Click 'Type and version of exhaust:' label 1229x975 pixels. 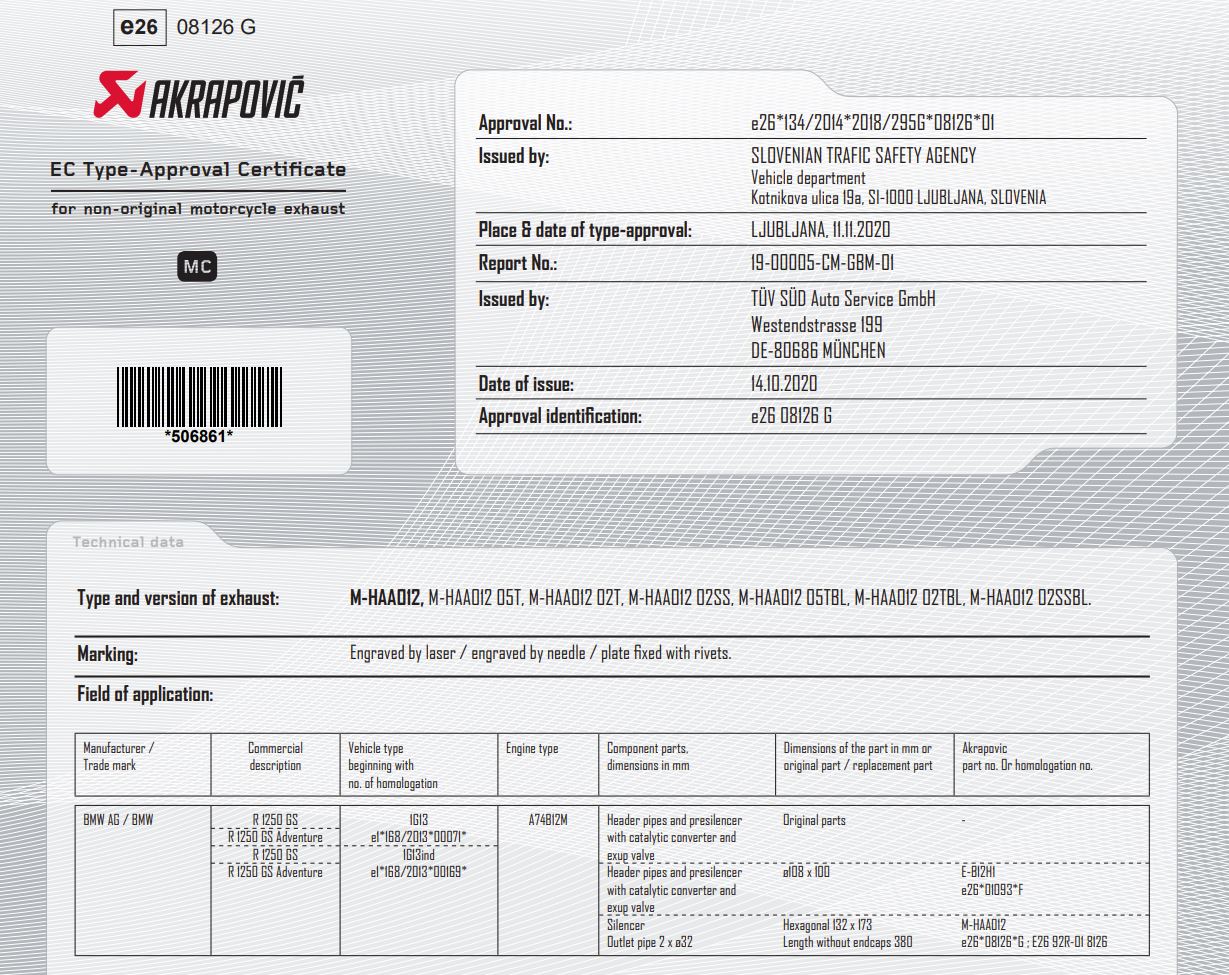point(178,599)
